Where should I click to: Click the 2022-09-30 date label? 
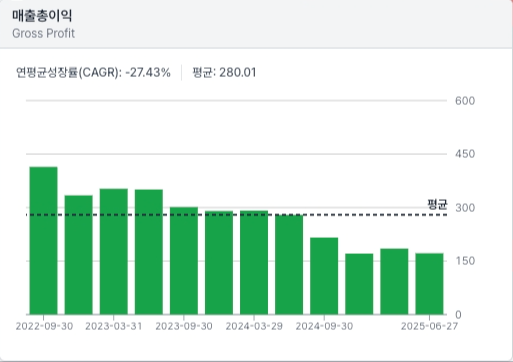(44, 326)
